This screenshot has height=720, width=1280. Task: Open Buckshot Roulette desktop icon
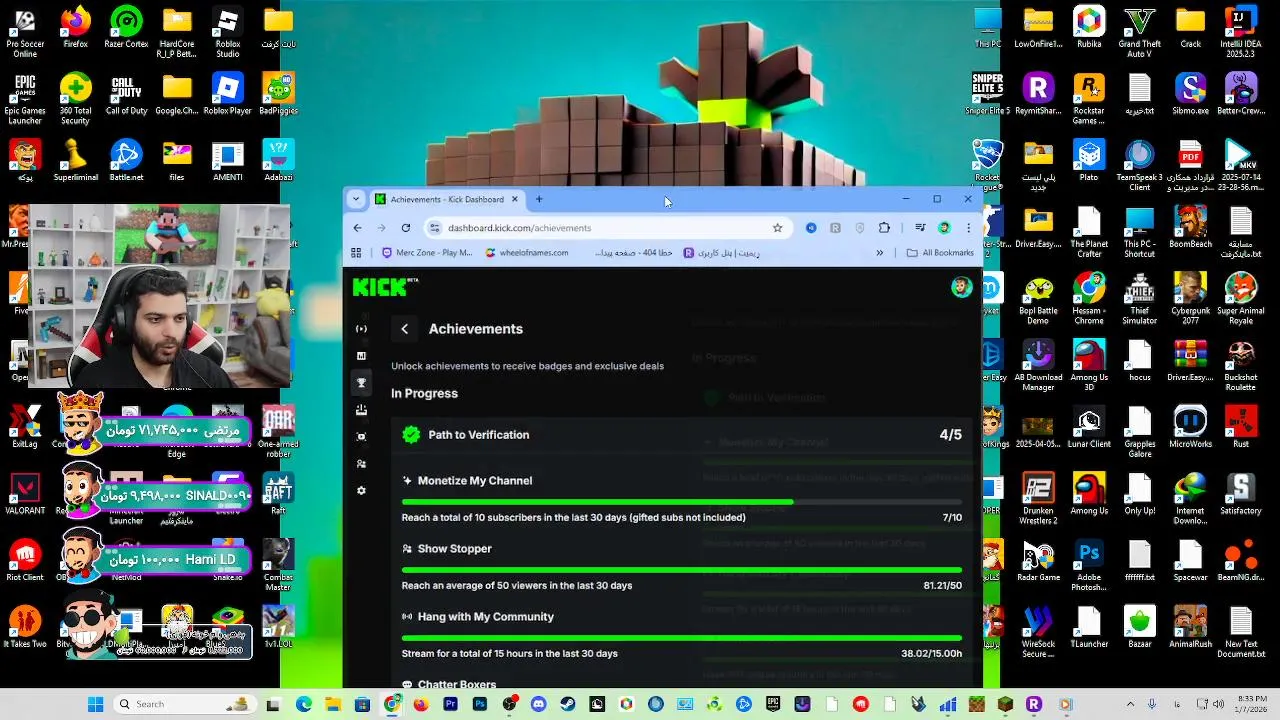coord(1241,366)
